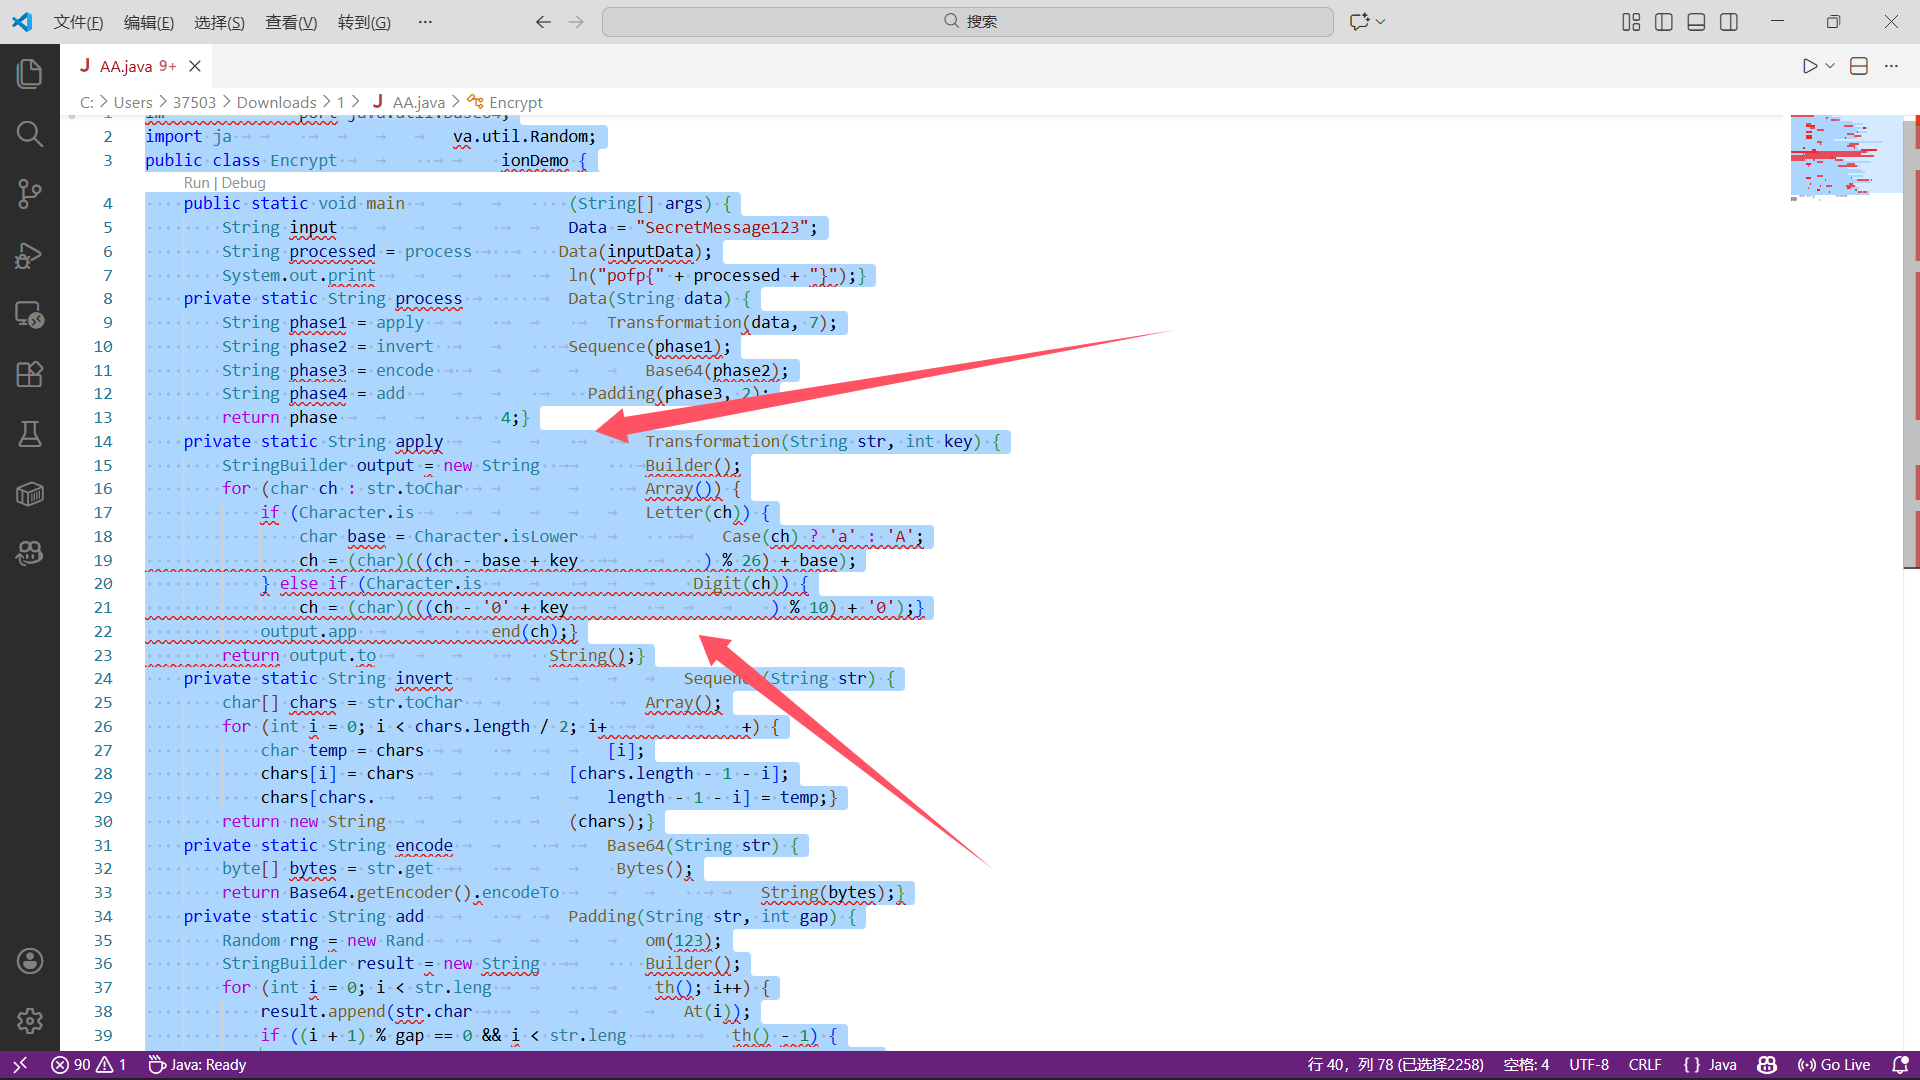
Task: Toggle the secondary side bar layout button
Action: click(x=1729, y=22)
